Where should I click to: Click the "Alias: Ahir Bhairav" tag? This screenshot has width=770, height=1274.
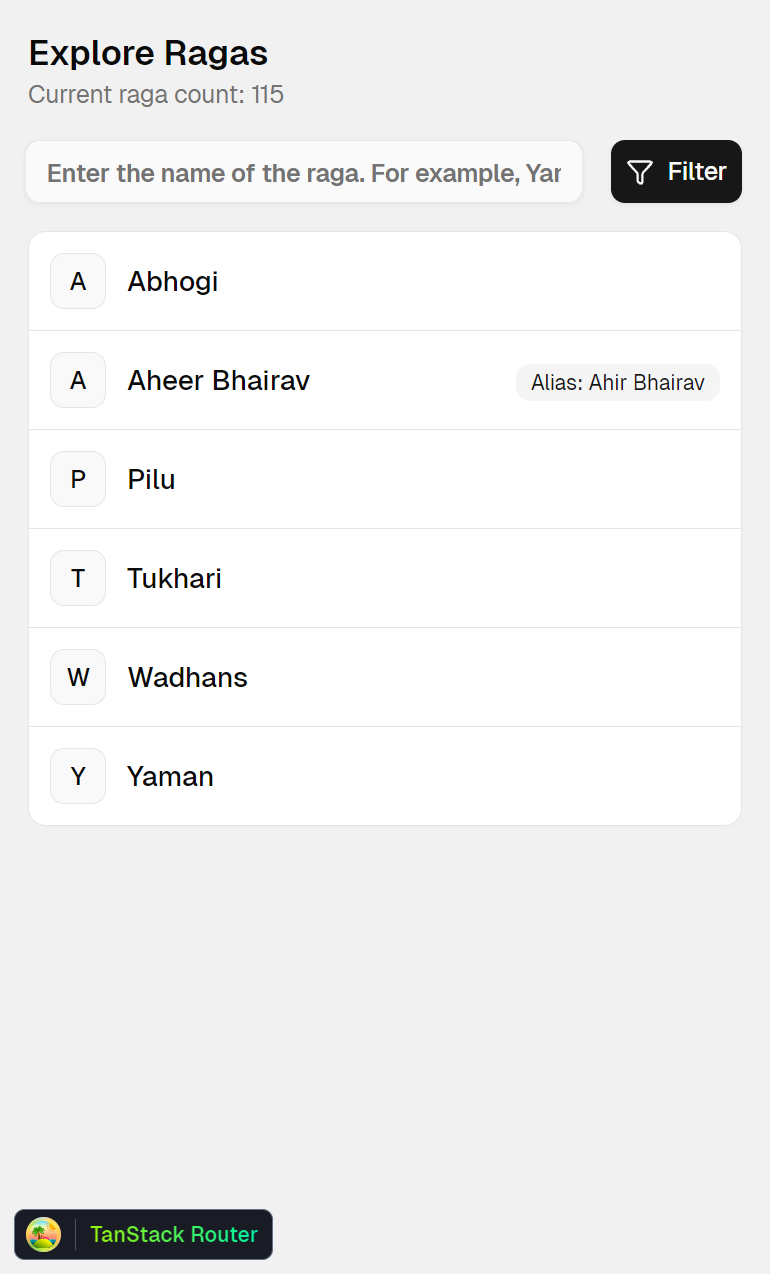click(617, 383)
